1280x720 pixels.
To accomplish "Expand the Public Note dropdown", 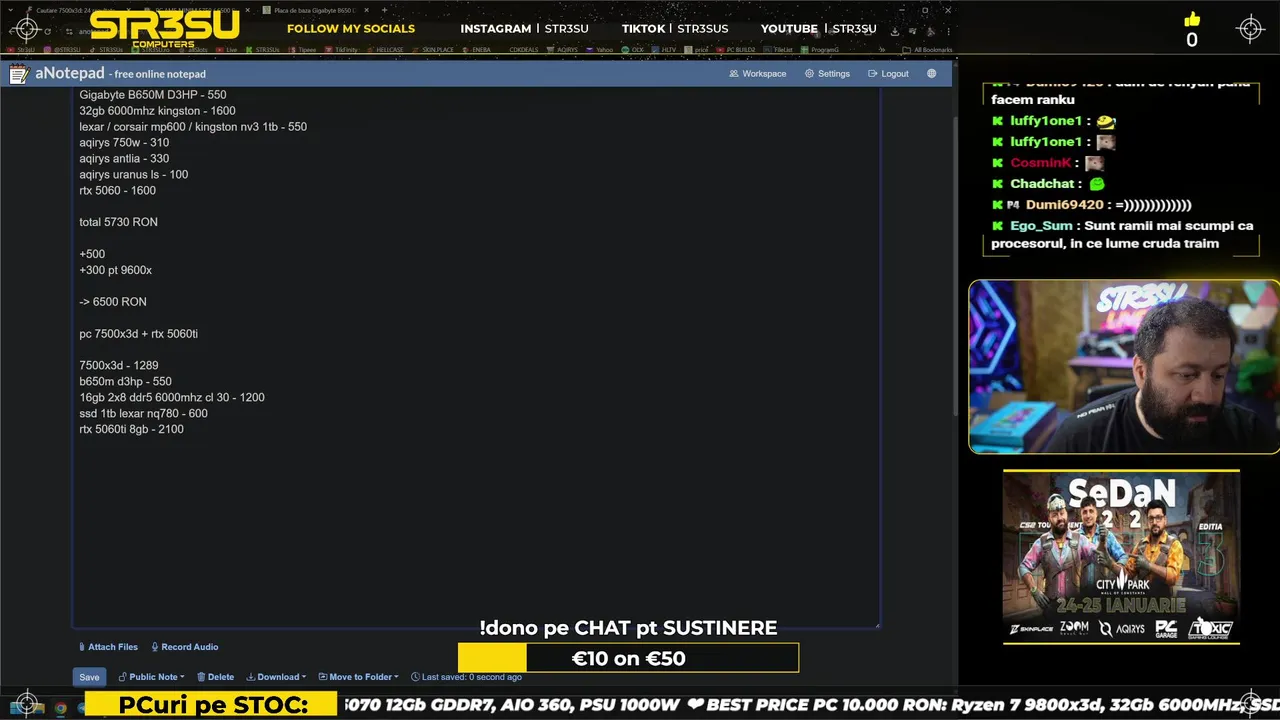I will click(x=152, y=677).
